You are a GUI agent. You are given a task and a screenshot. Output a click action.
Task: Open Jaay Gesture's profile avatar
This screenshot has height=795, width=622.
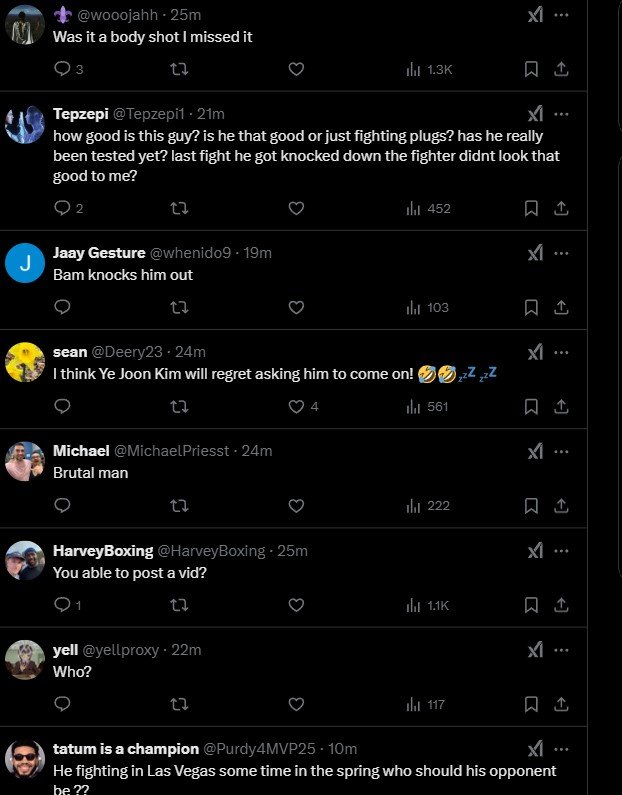pos(25,264)
